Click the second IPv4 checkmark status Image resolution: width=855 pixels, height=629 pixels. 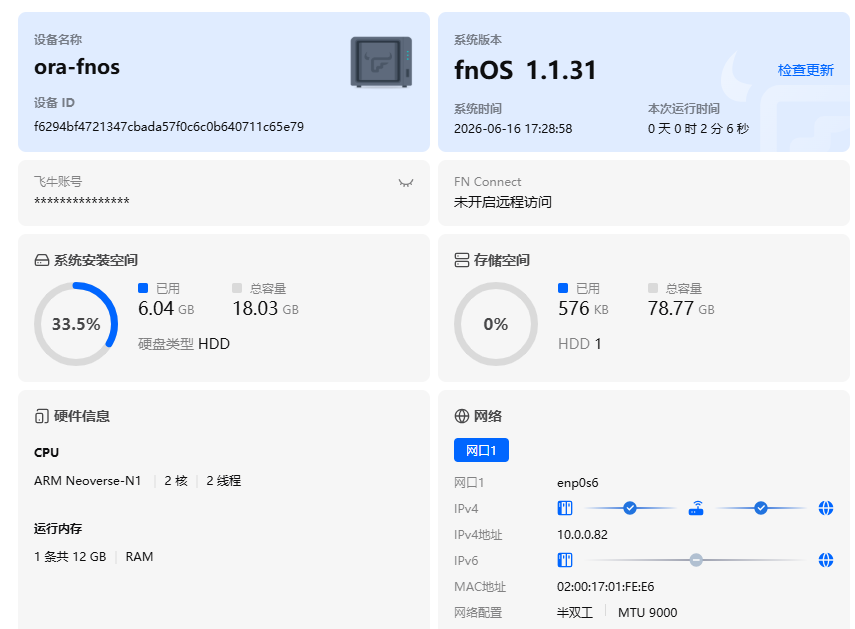pos(761,508)
